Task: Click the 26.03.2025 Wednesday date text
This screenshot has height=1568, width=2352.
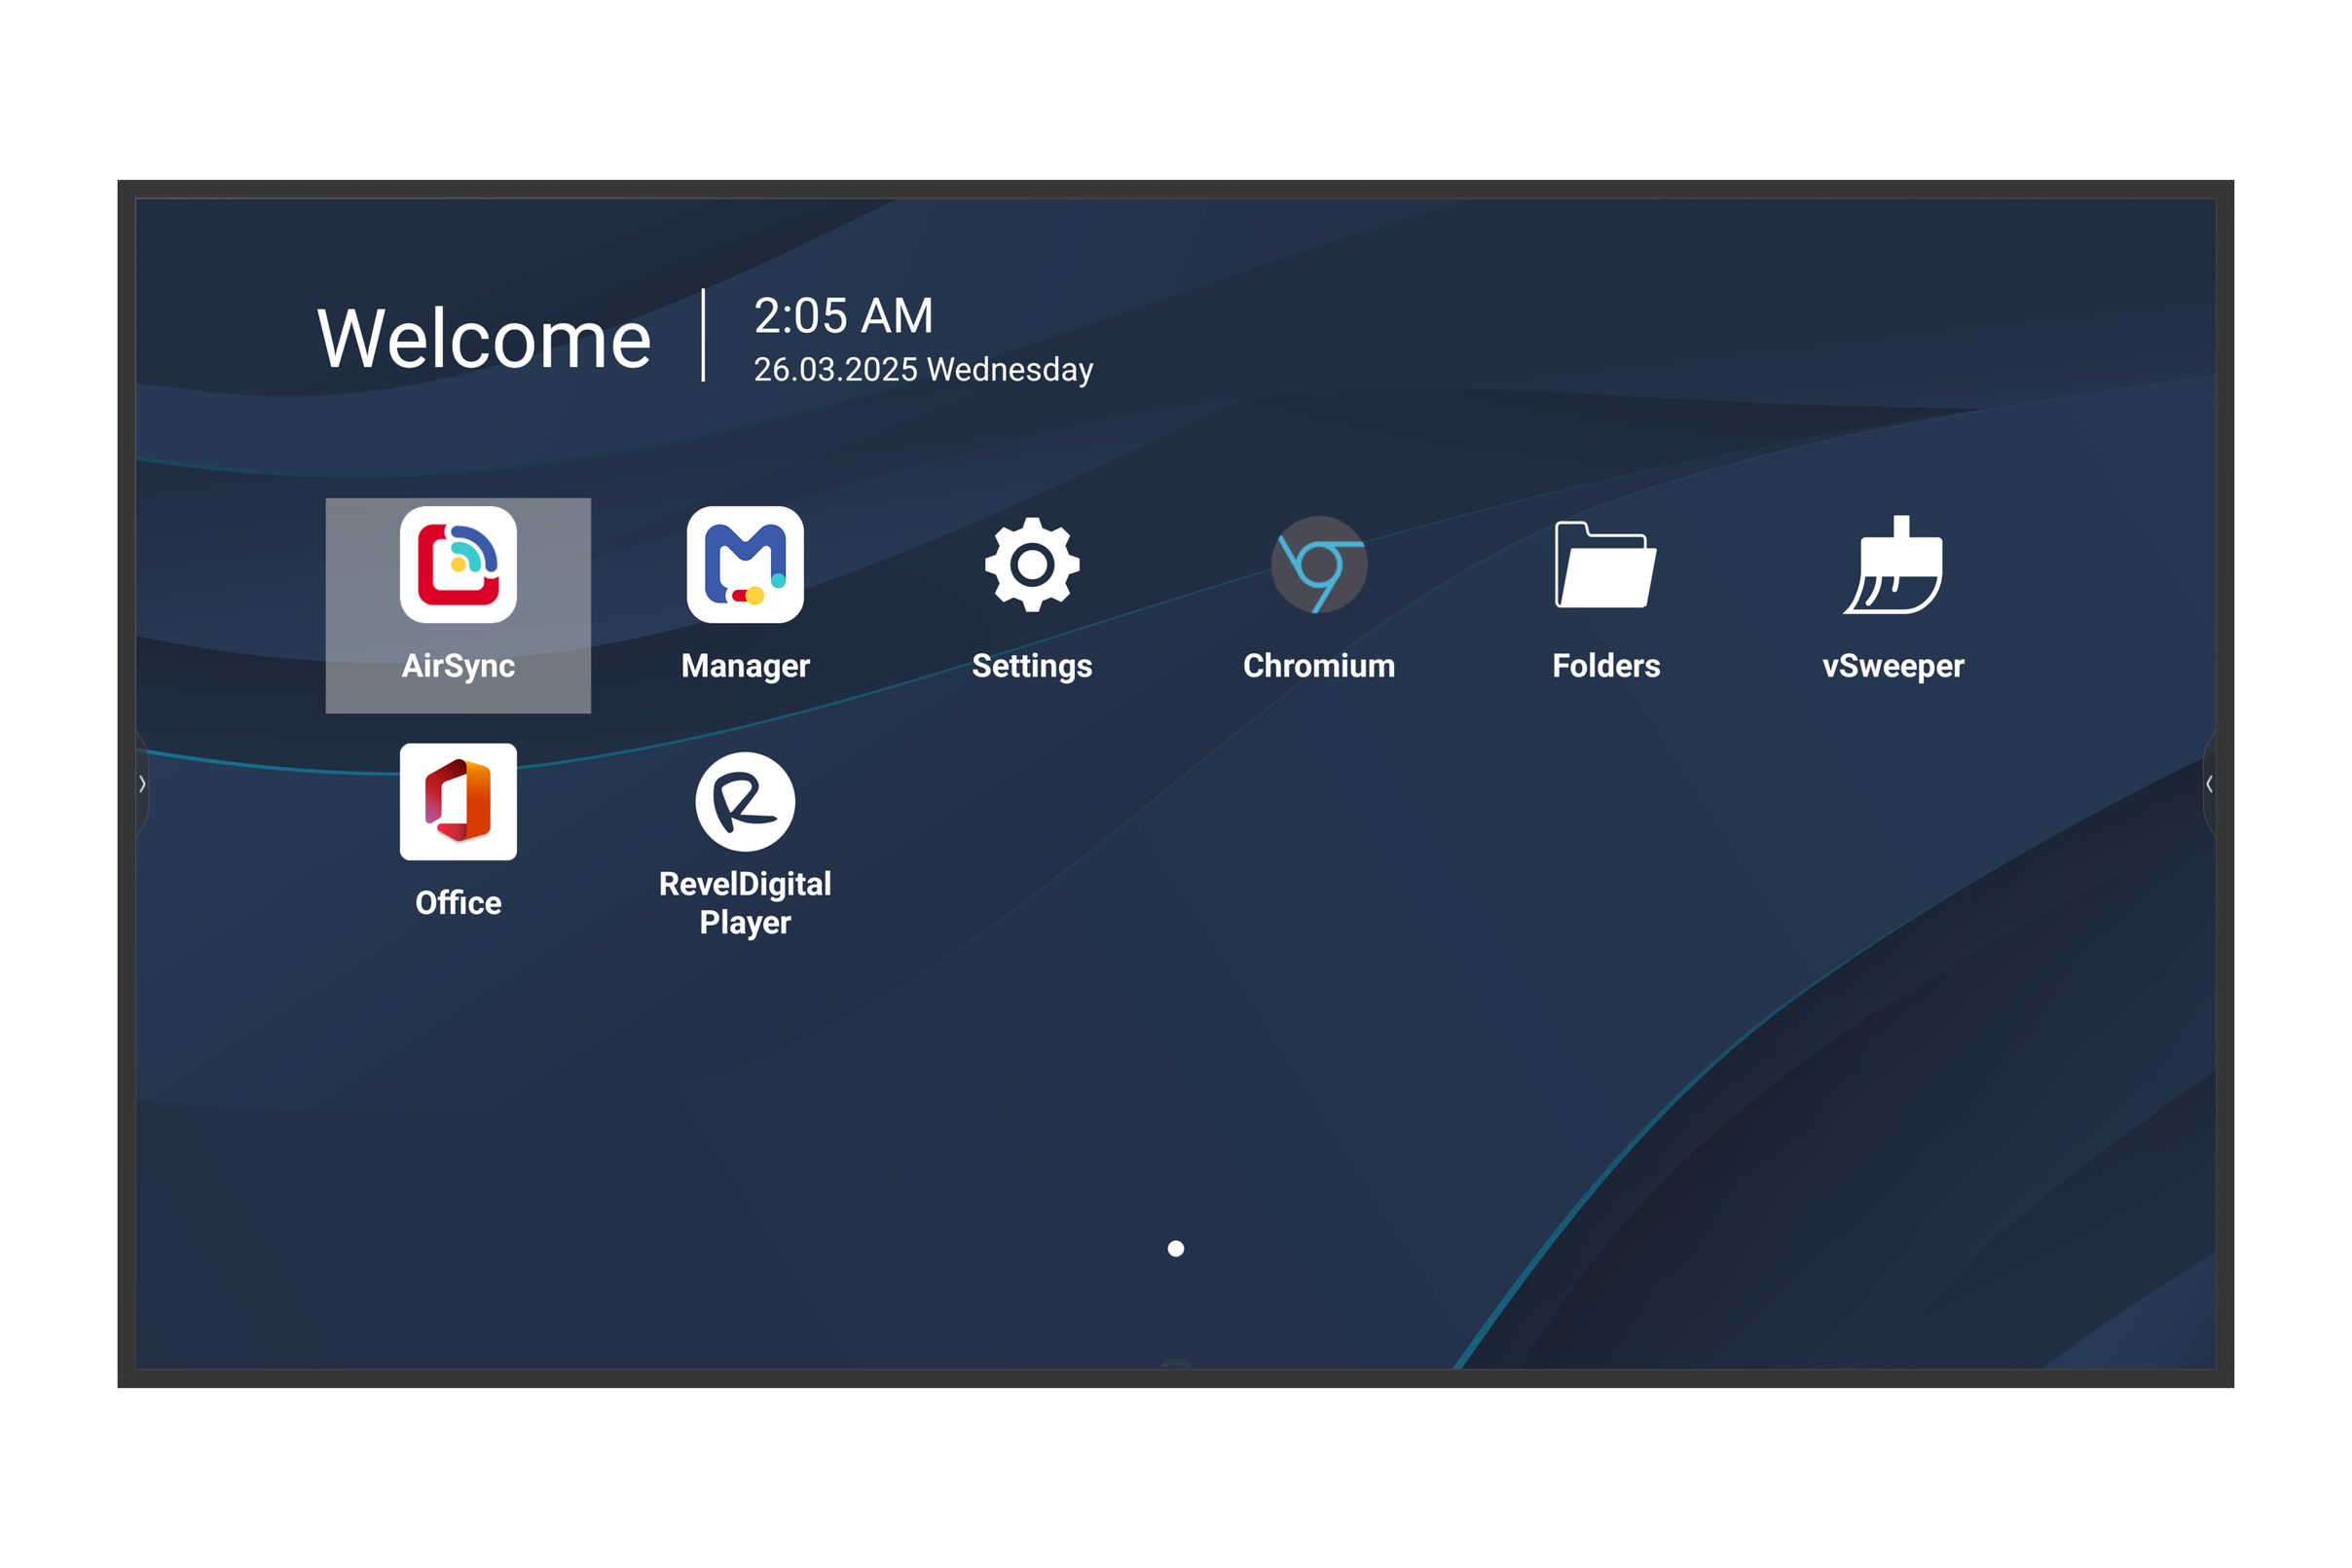Action: [x=923, y=370]
